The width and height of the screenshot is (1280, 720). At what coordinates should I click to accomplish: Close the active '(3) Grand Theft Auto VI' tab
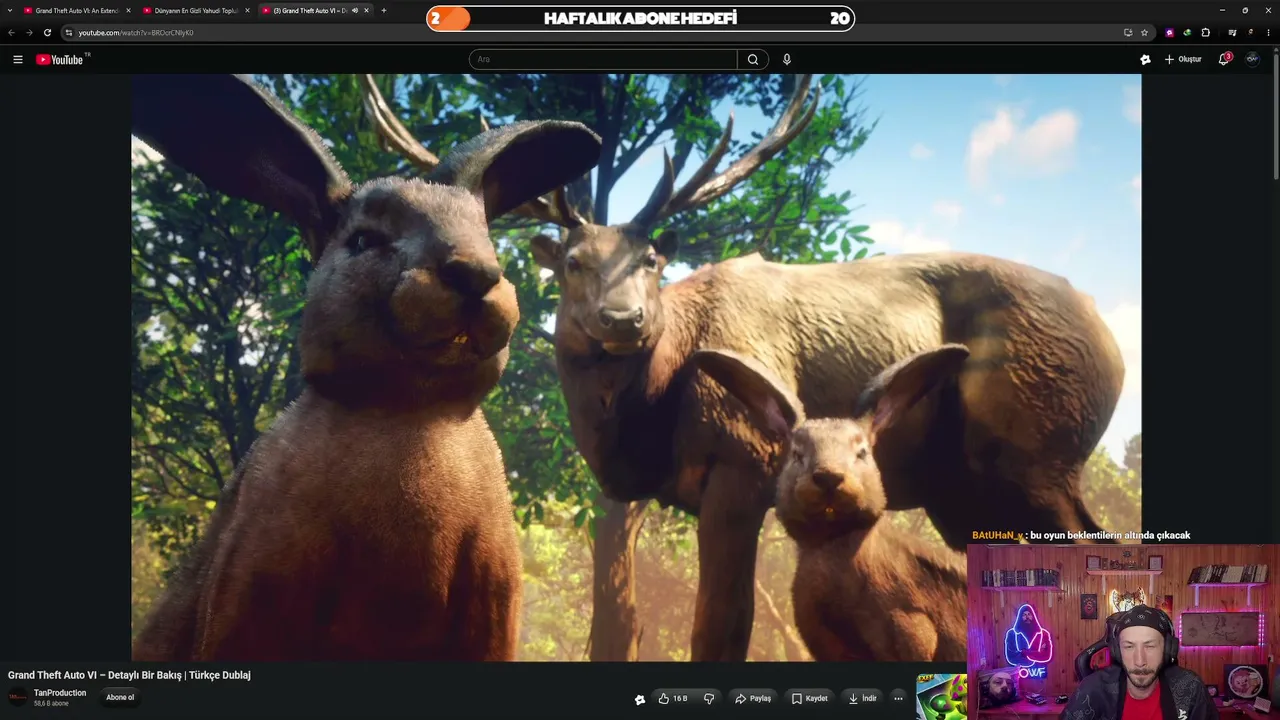[366, 10]
